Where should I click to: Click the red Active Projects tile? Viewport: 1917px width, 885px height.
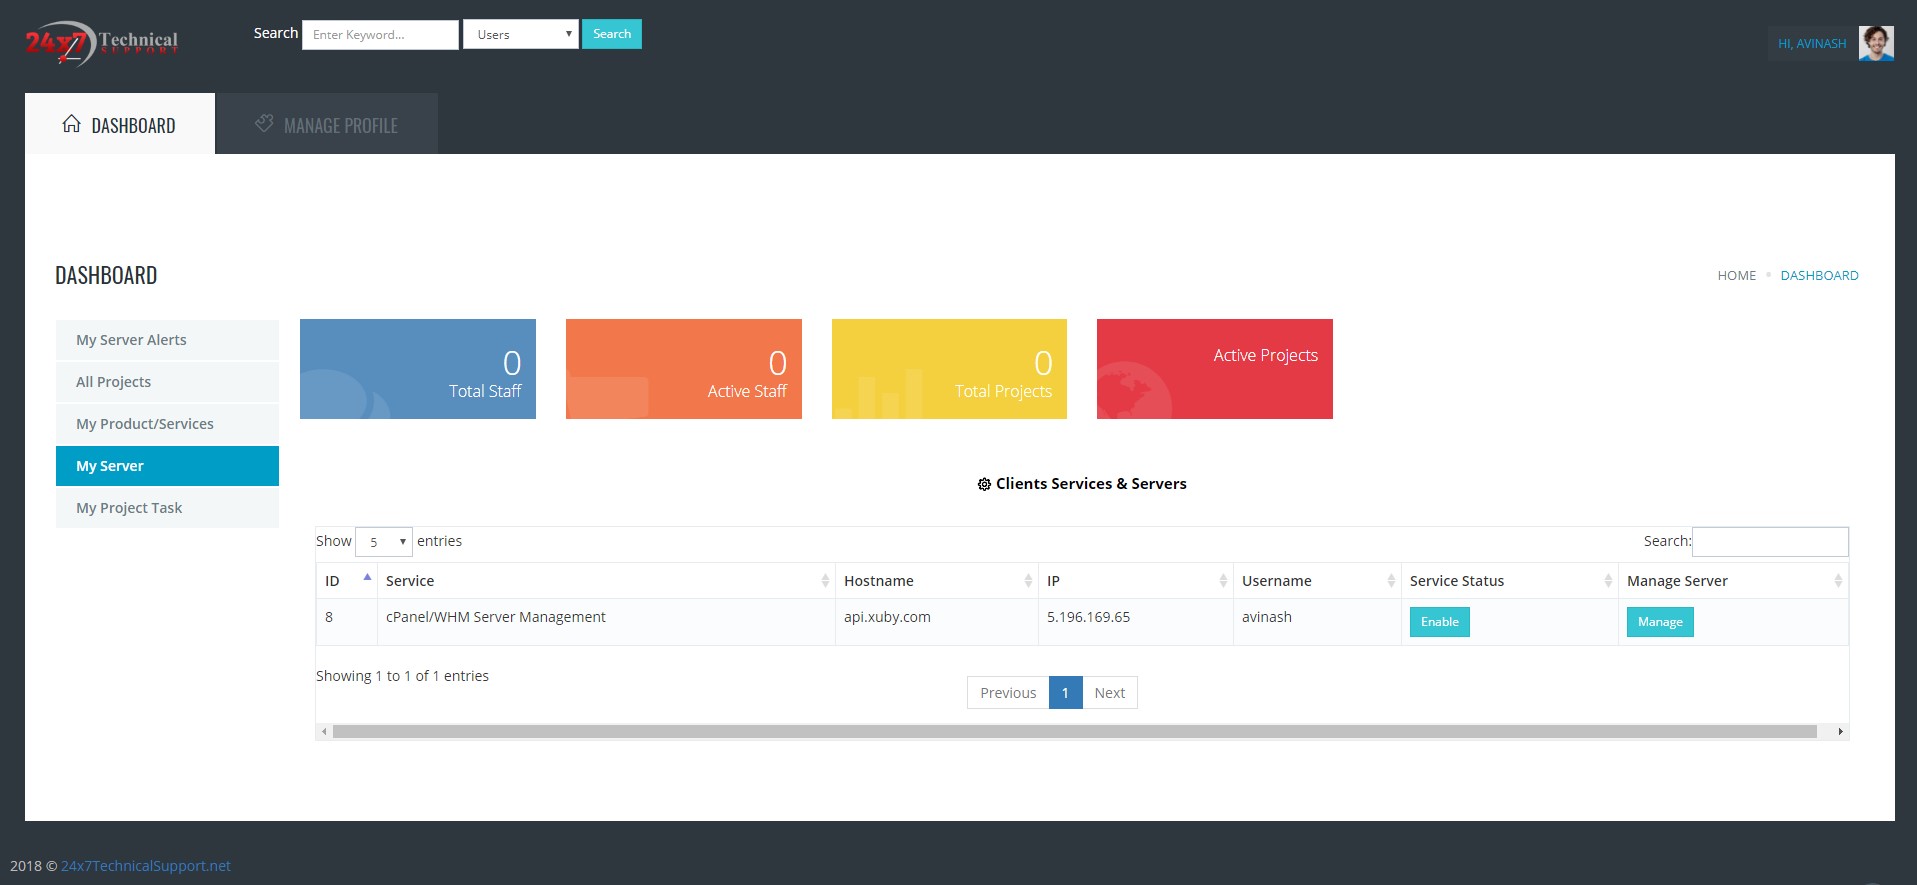click(1214, 369)
